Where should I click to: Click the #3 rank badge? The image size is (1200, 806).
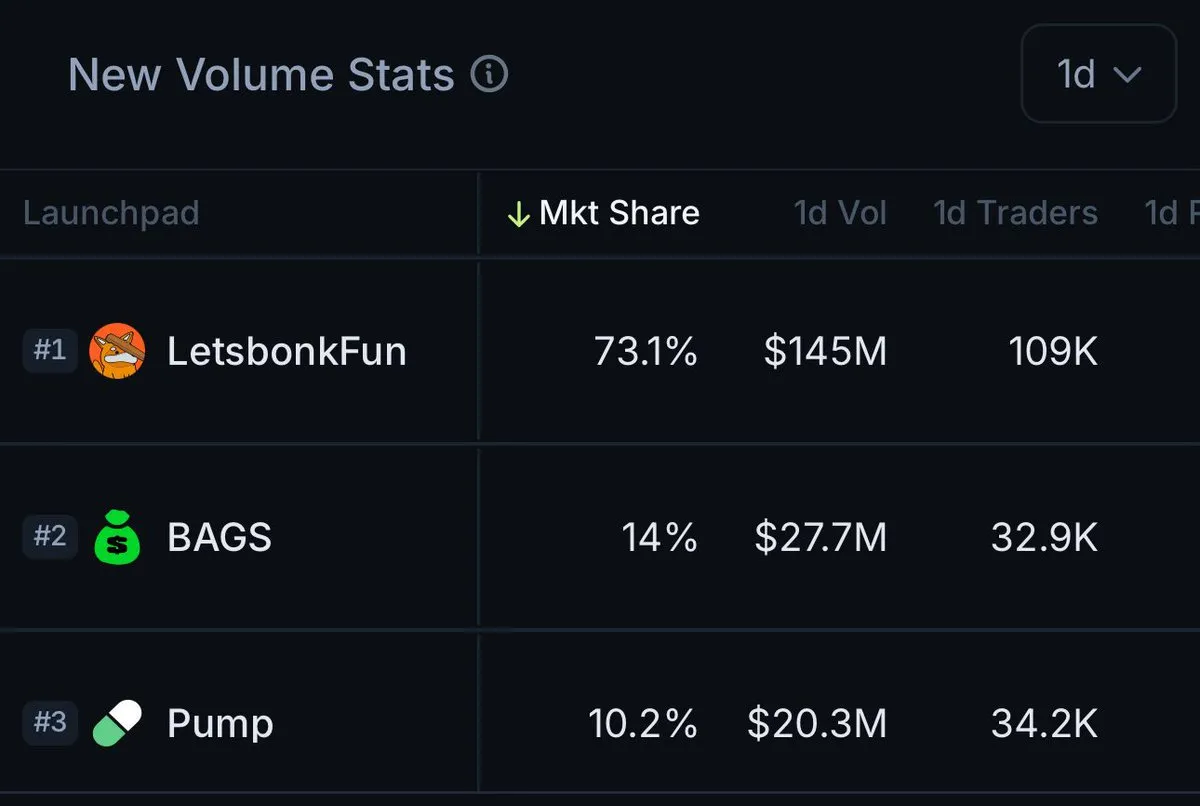[50, 723]
